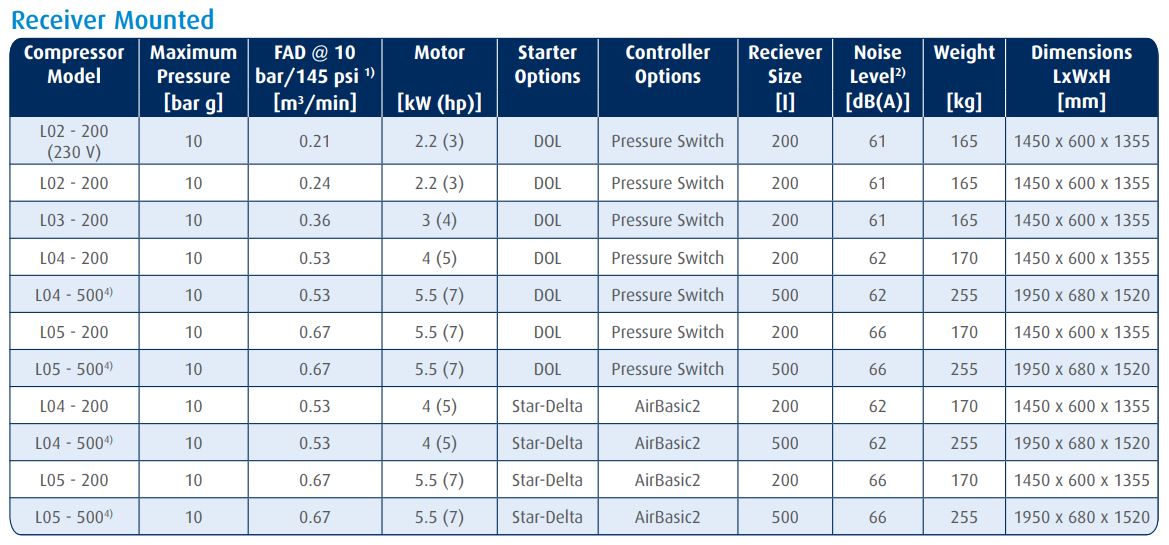Select the Starter Options column header
Screen dimensions: 1169x545
click(x=547, y=77)
